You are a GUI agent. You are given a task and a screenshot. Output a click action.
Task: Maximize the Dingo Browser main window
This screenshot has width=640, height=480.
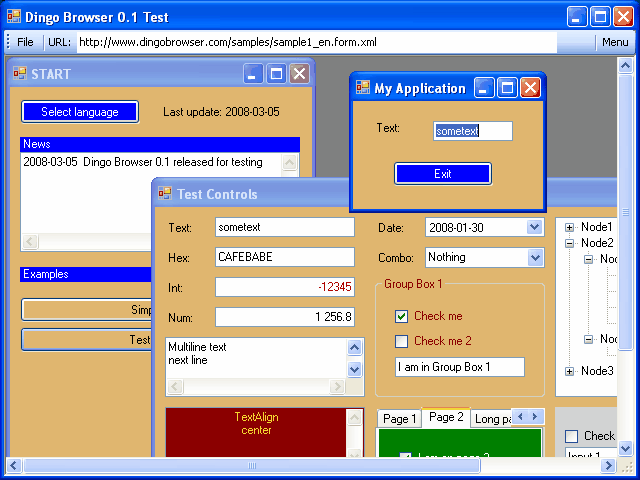tap(600, 17)
